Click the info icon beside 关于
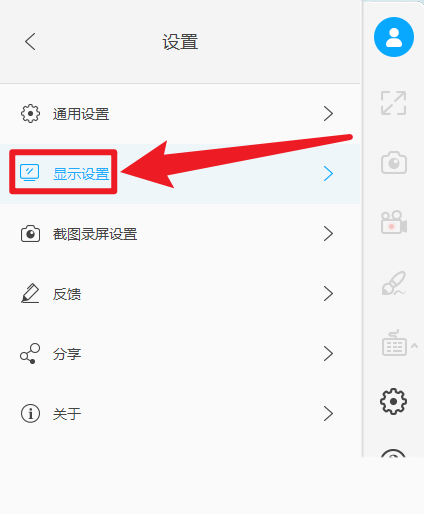 tap(30, 414)
